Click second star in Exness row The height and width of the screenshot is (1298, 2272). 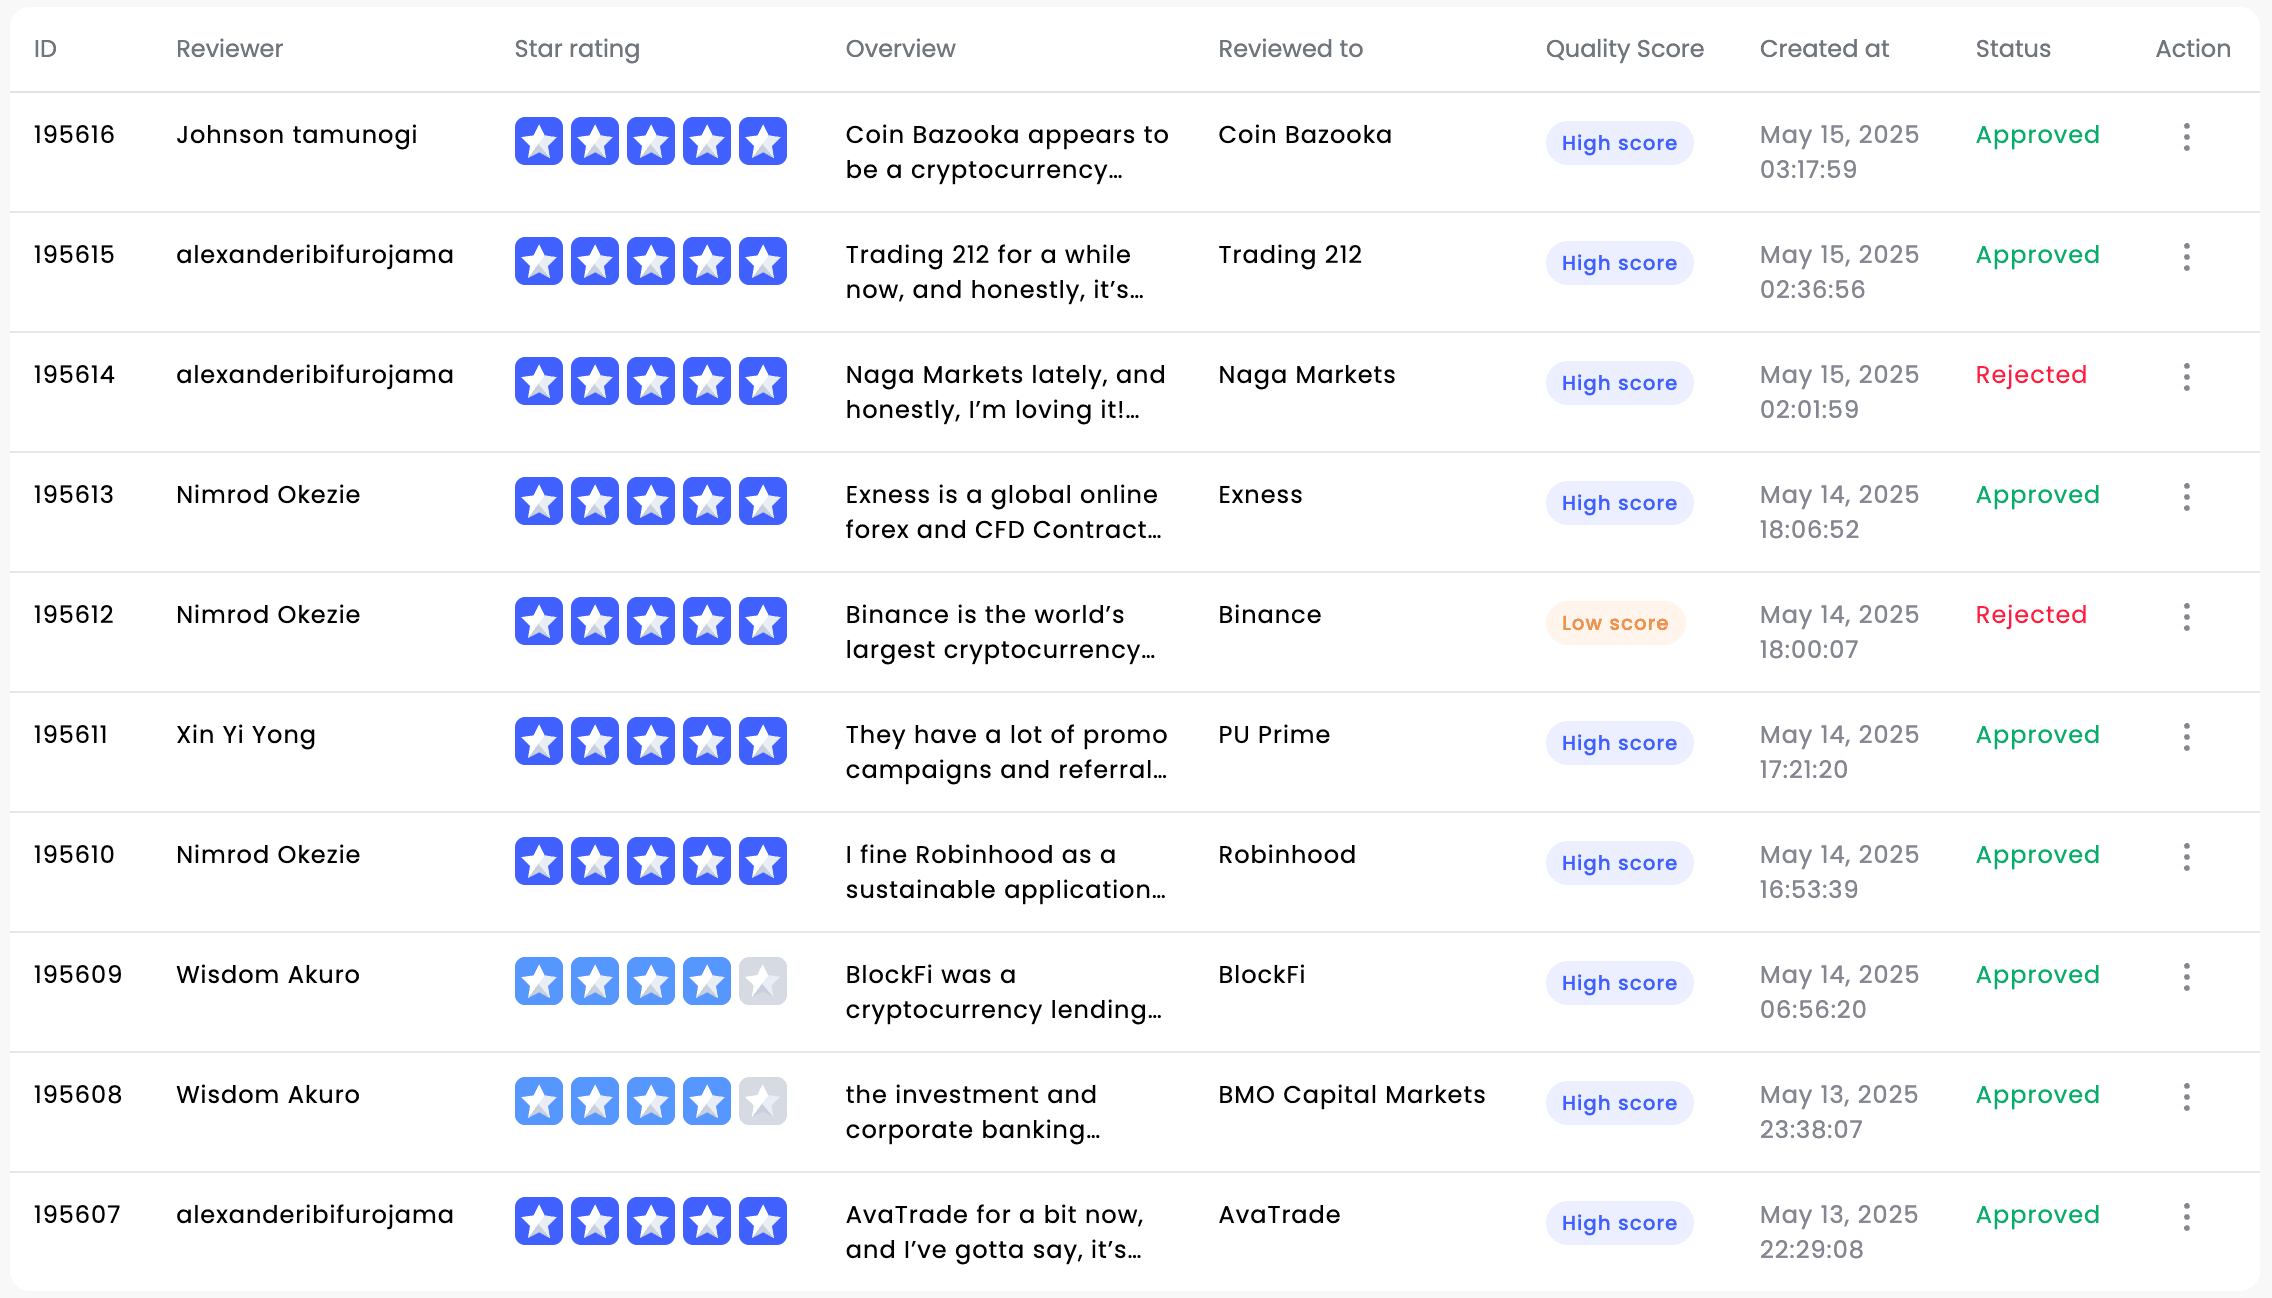pyautogui.click(x=595, y=501)
